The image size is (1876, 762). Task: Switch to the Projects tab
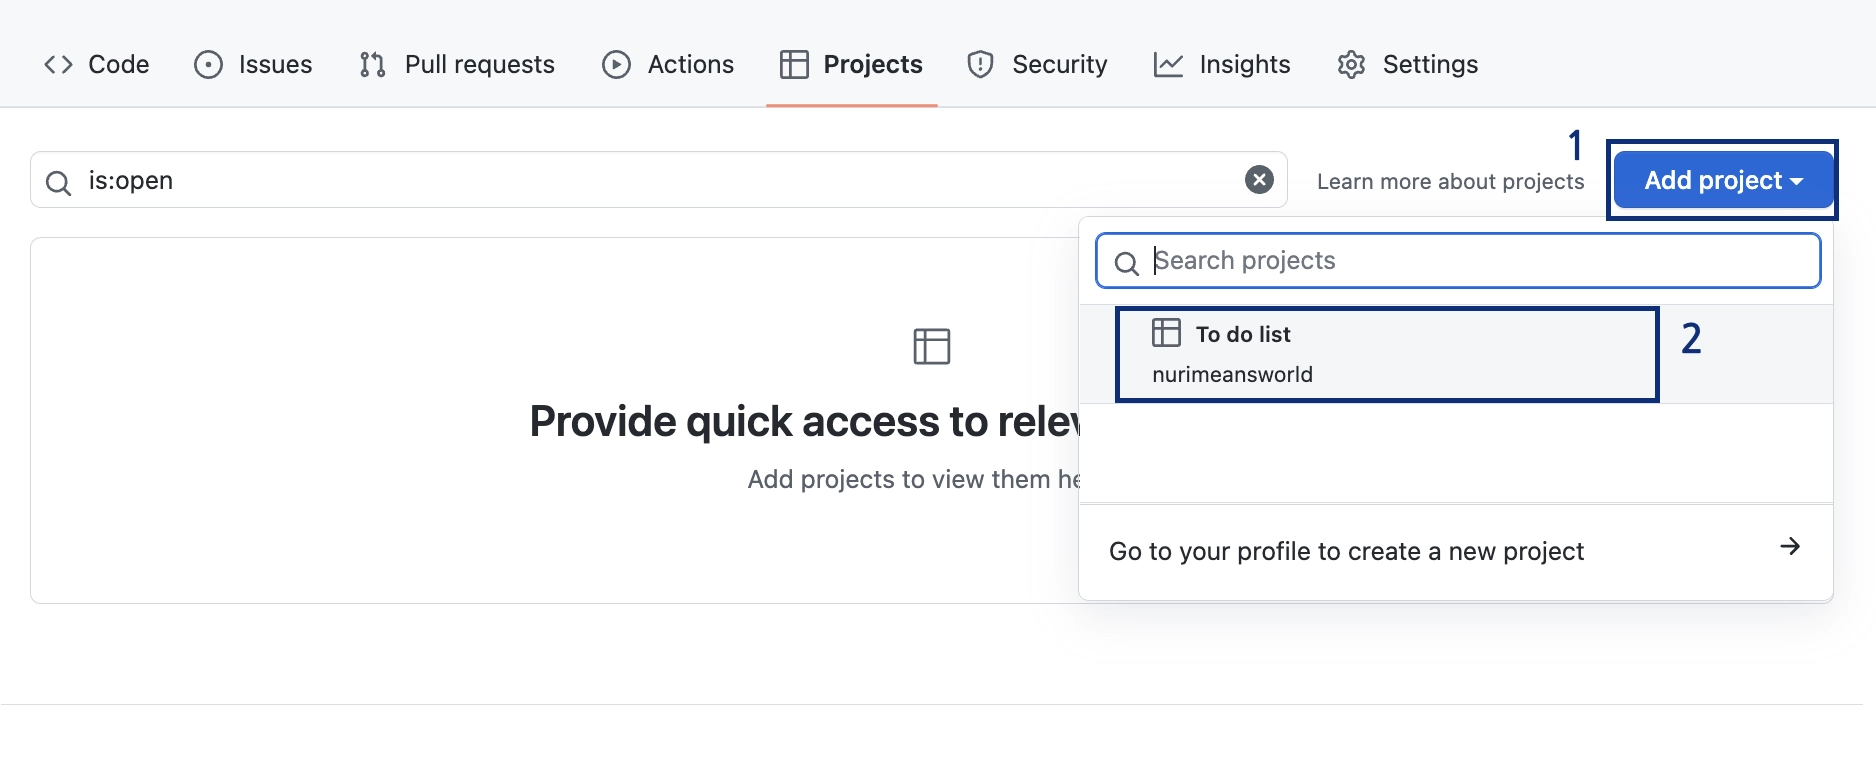pyautogui.click(x=852, y=65)
